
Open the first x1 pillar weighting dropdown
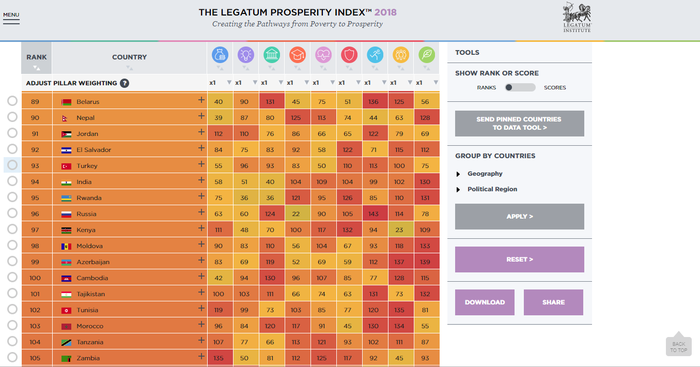(220, 83)
